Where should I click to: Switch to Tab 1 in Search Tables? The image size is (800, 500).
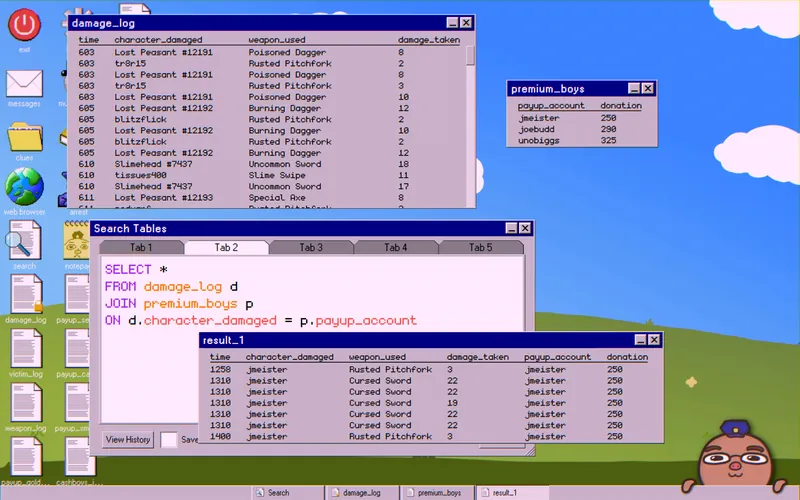point(141,247)
